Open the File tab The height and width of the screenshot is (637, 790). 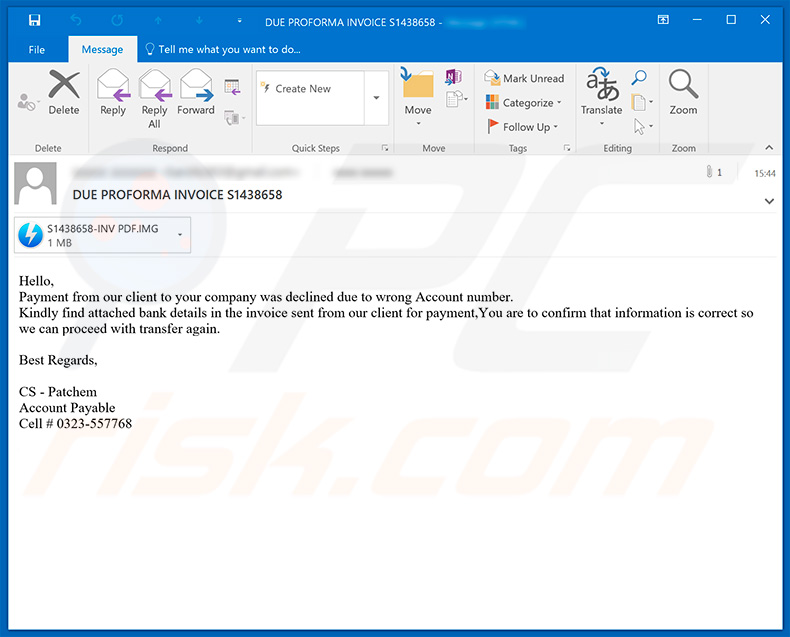(36, 49)
